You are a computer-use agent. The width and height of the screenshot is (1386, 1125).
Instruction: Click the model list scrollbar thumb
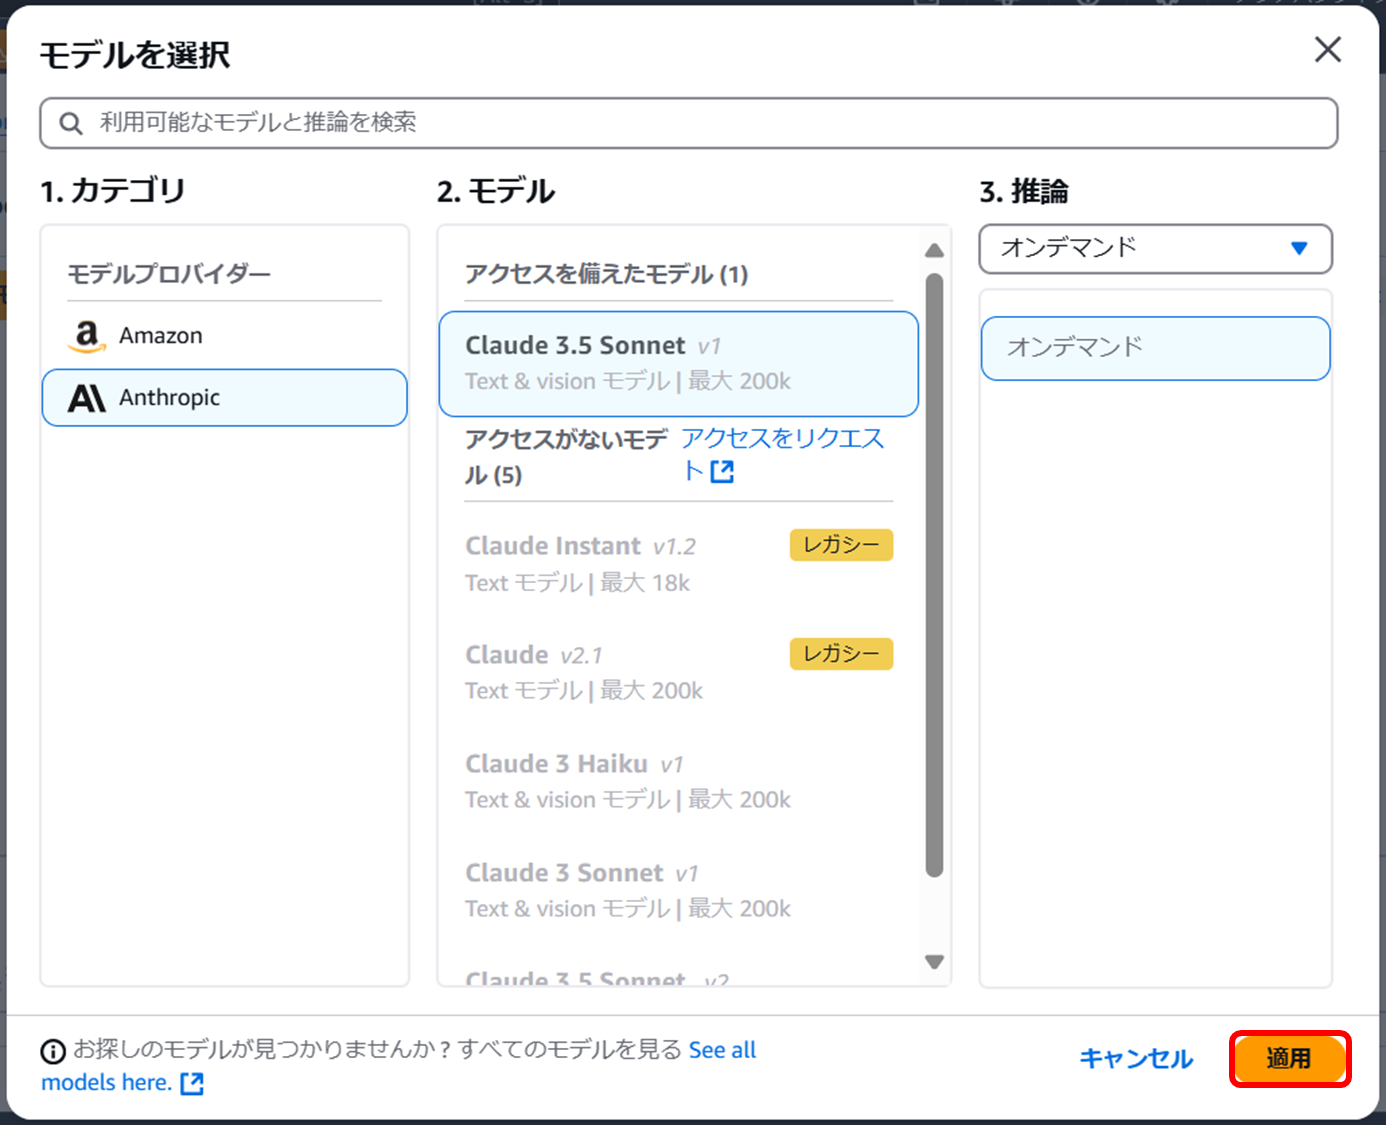[934, 575]
